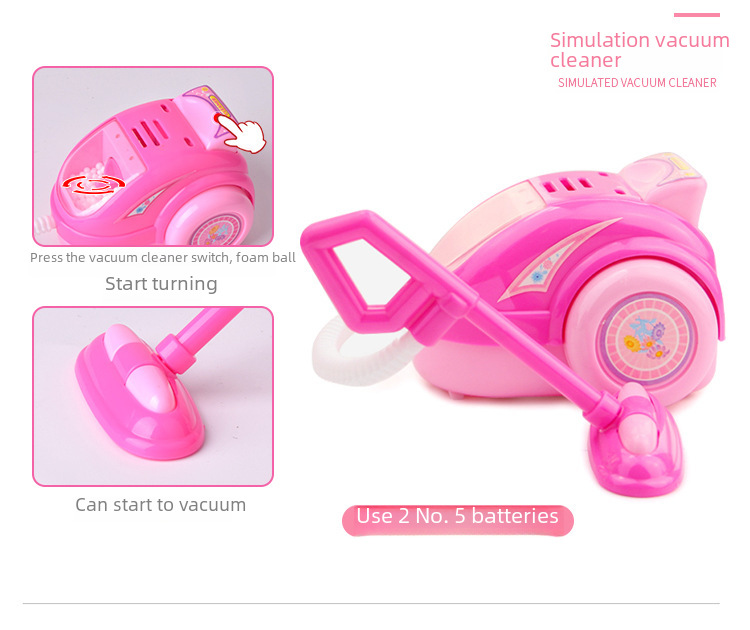The image size is (750, 630).
Task: Click the 'Simulation vacuum cleaner' heading
Action: [640, 50]
